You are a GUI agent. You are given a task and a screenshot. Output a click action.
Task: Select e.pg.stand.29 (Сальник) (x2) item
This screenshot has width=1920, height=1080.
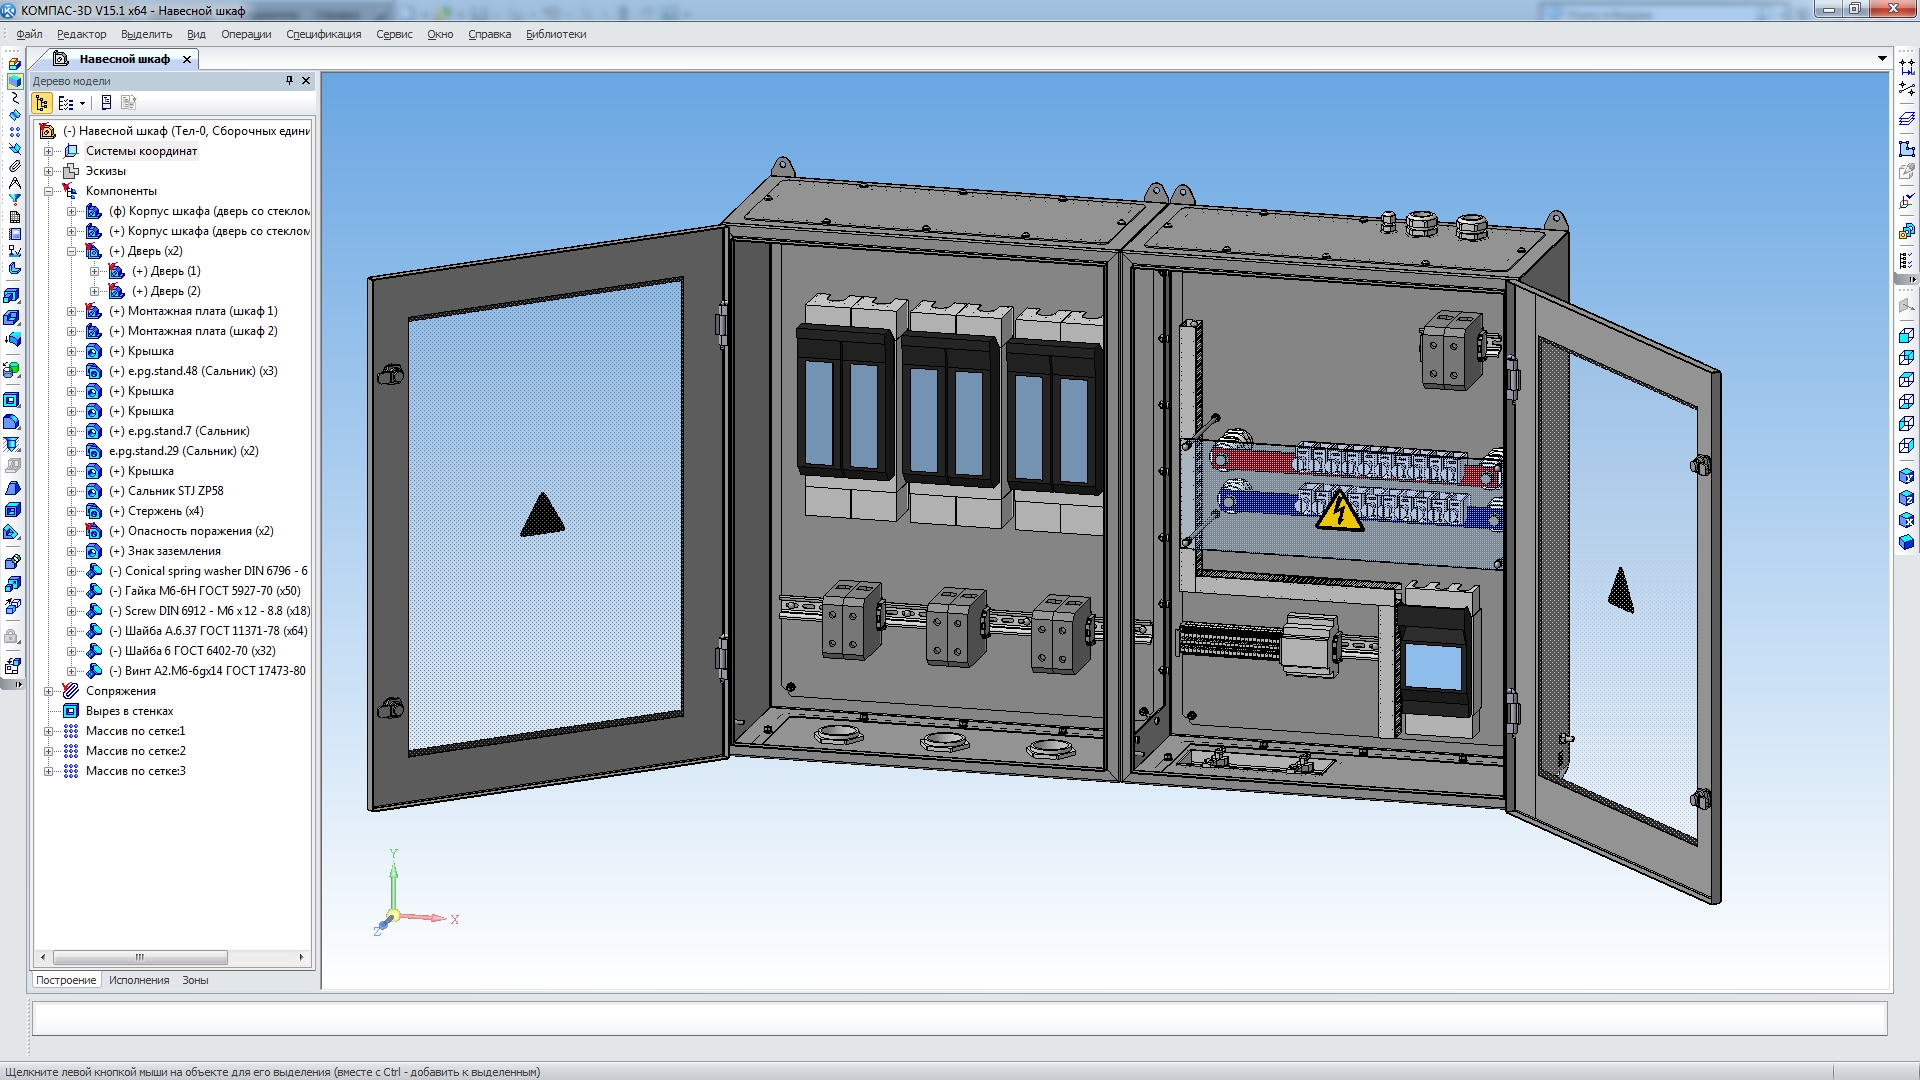(184, 451)
